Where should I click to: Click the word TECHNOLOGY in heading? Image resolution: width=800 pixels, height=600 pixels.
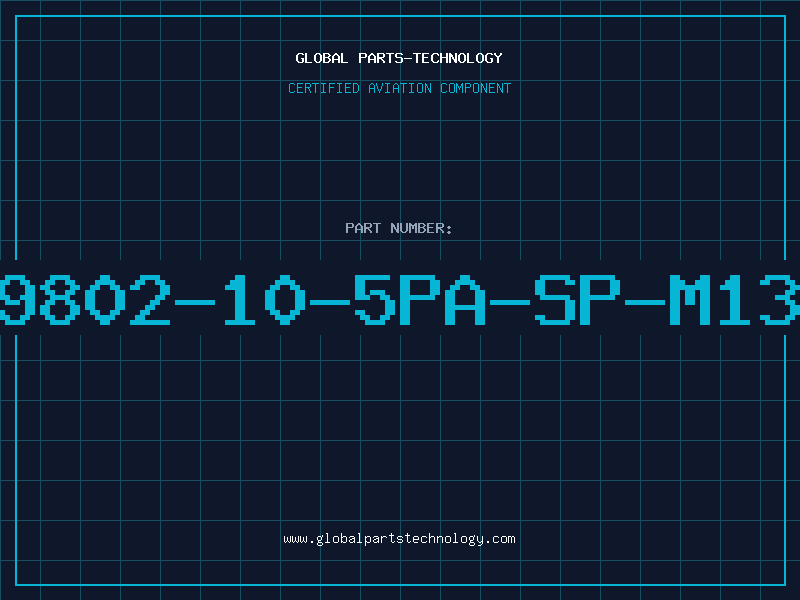click(458, 58)
